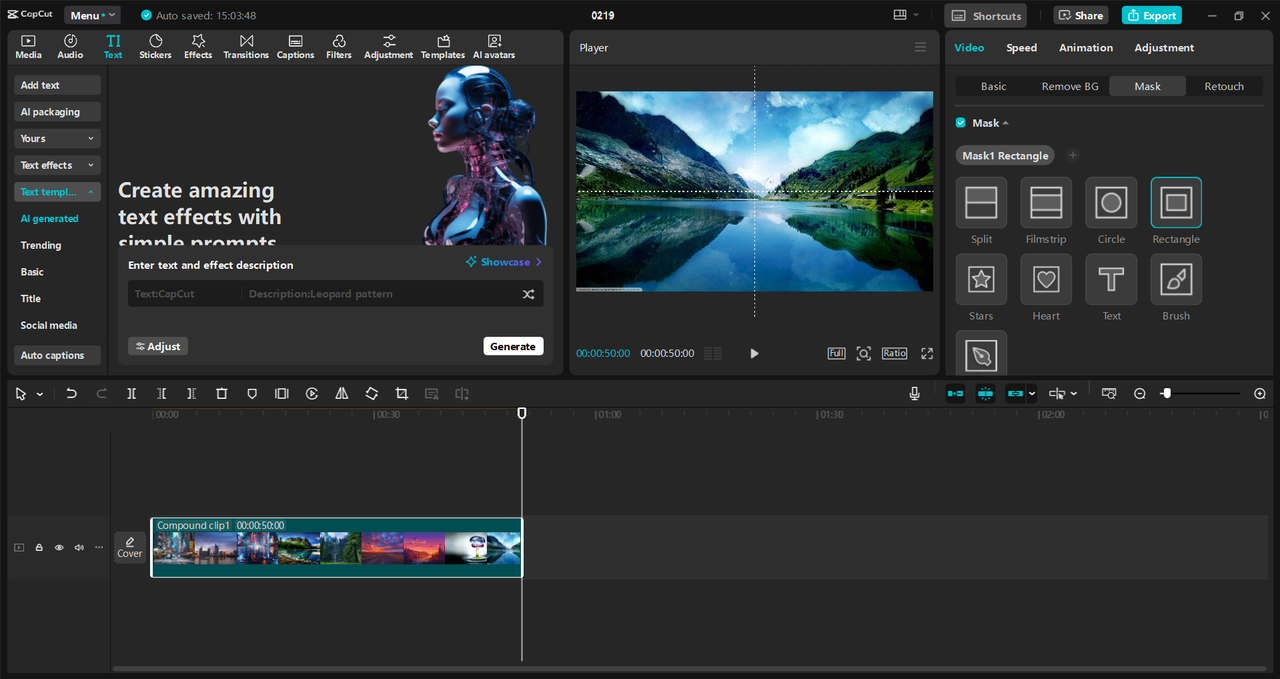This screenshot has height=679, width=1280.
Task: Choose the Heart mask shape
Action: pos(1046,280)
